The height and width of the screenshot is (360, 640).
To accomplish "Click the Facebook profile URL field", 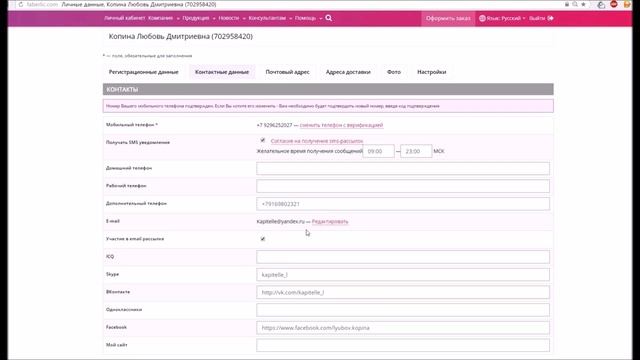I will (403, 328).
